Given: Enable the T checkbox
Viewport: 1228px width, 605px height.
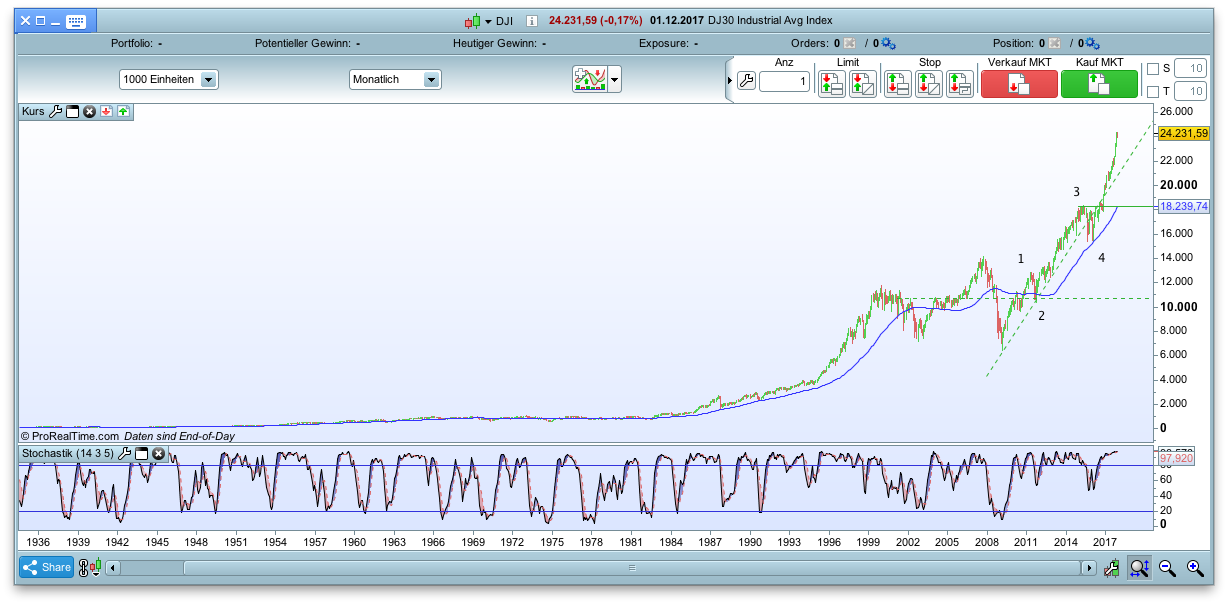Looking at the screenshot, I should coord(1153,92).
